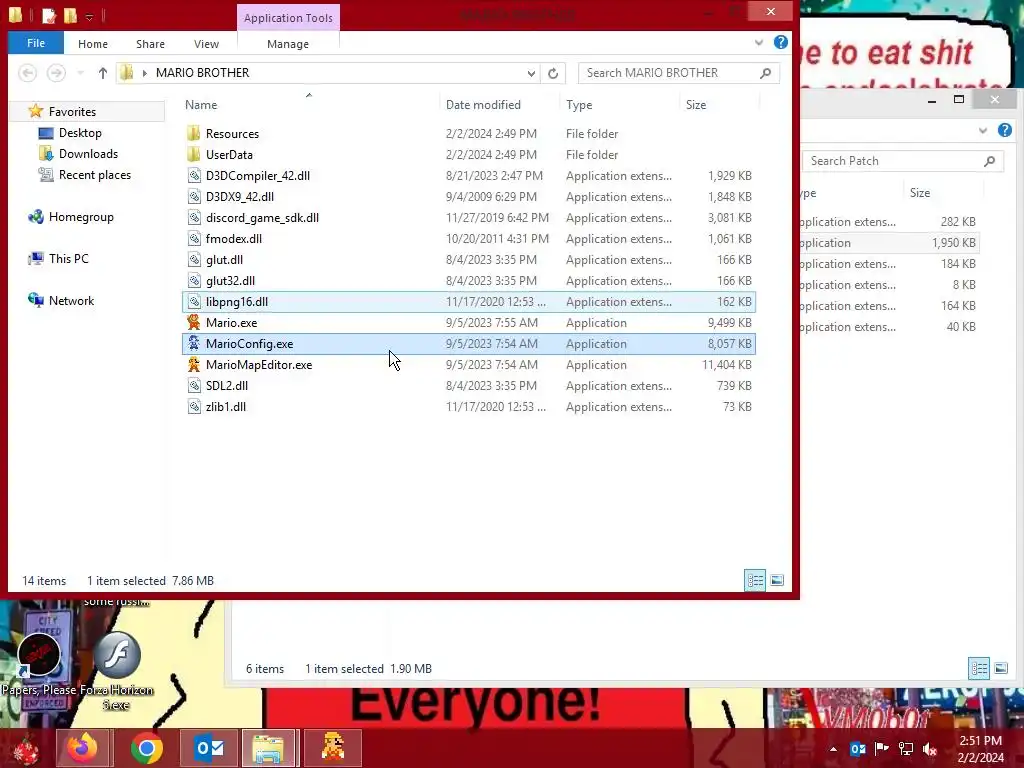Image resolution: width=1024 pixels, height=768 pixels.
Task: Refresh the MARIO BROTHER folder
Action: click(x=553, y=73)
